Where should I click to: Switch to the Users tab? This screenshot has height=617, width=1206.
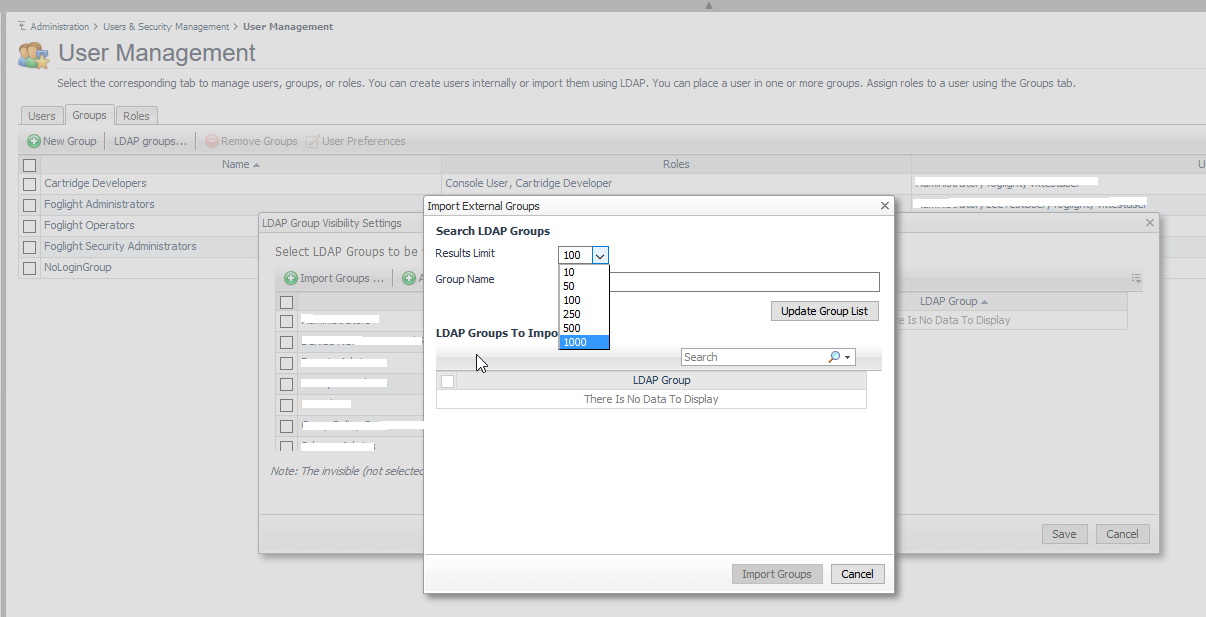pos(41,115)
